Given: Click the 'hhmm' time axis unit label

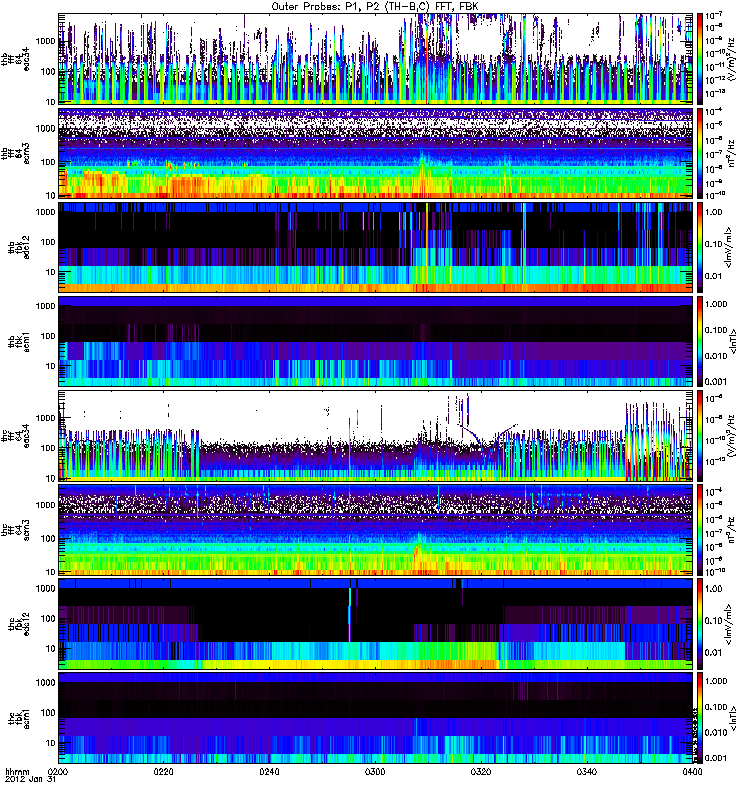Looking at the screenshot, I should pos(17,771).
